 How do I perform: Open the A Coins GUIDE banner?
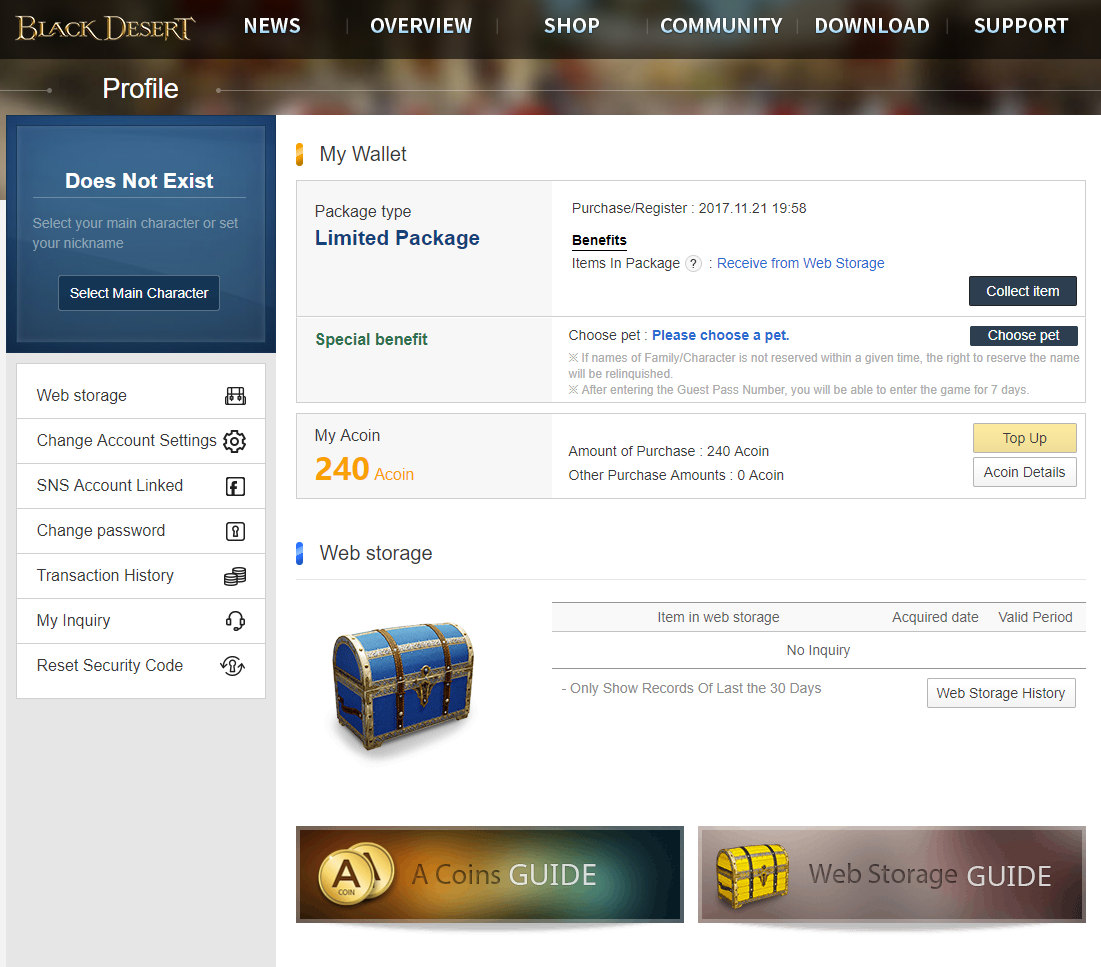coord(489,874)
